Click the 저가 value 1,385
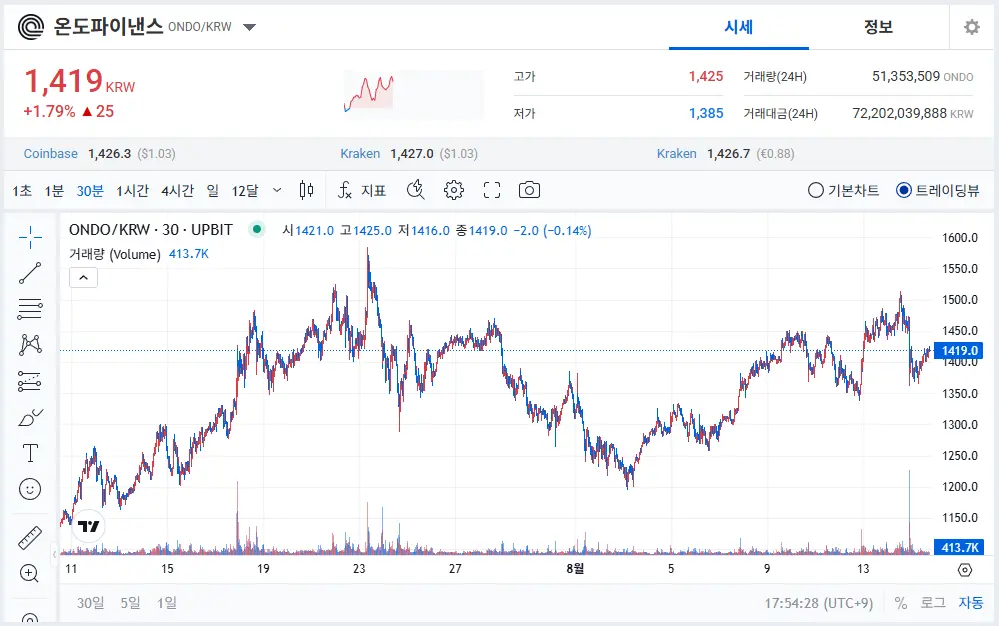 tap(706, 113)
